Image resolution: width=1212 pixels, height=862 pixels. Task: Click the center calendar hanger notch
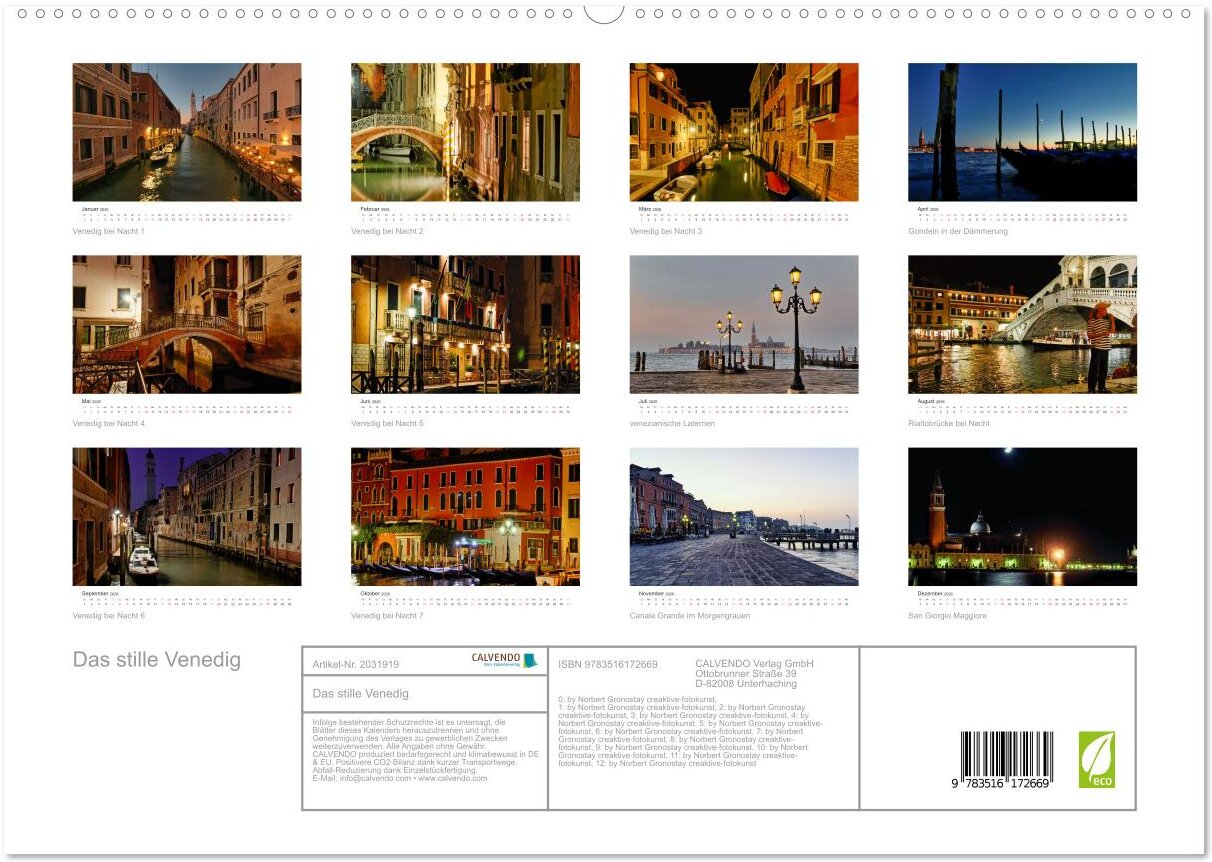(604, 13)
